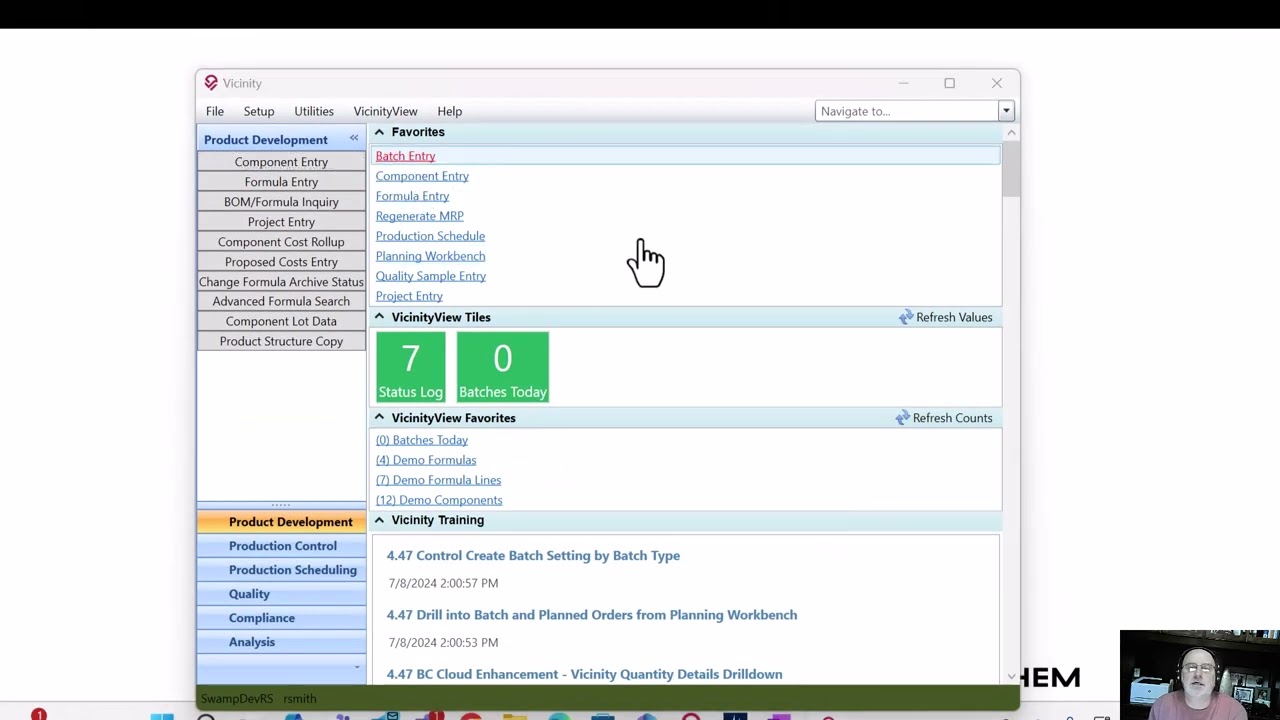1280x720 pixels.
Task: Open BOM/Formula Inquiry from the sidebar
Action: tap(281, 202)
